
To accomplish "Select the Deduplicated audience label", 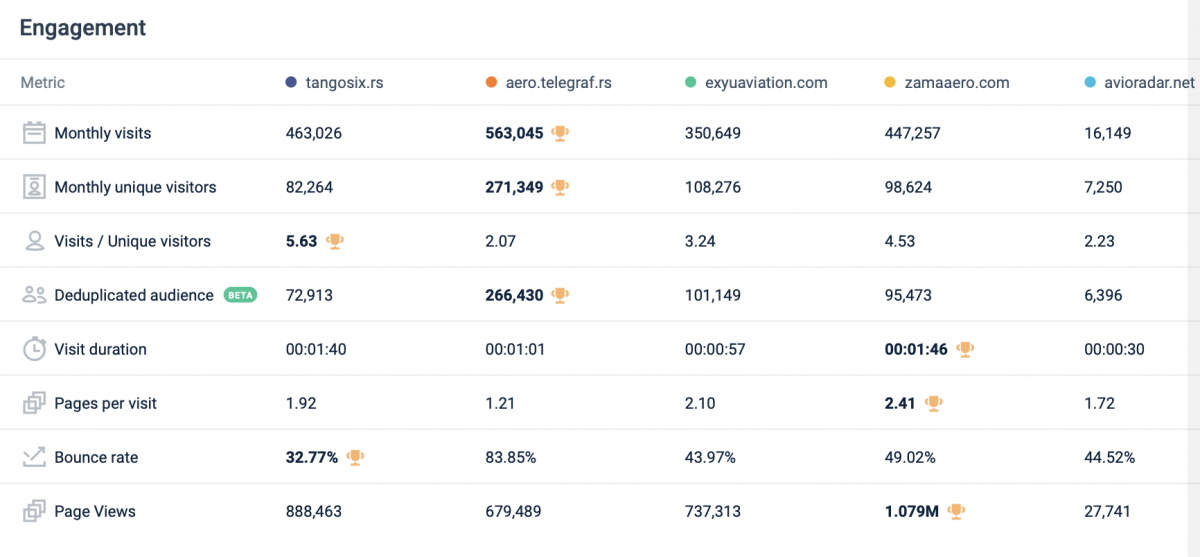I will click(x=134, y=295).
